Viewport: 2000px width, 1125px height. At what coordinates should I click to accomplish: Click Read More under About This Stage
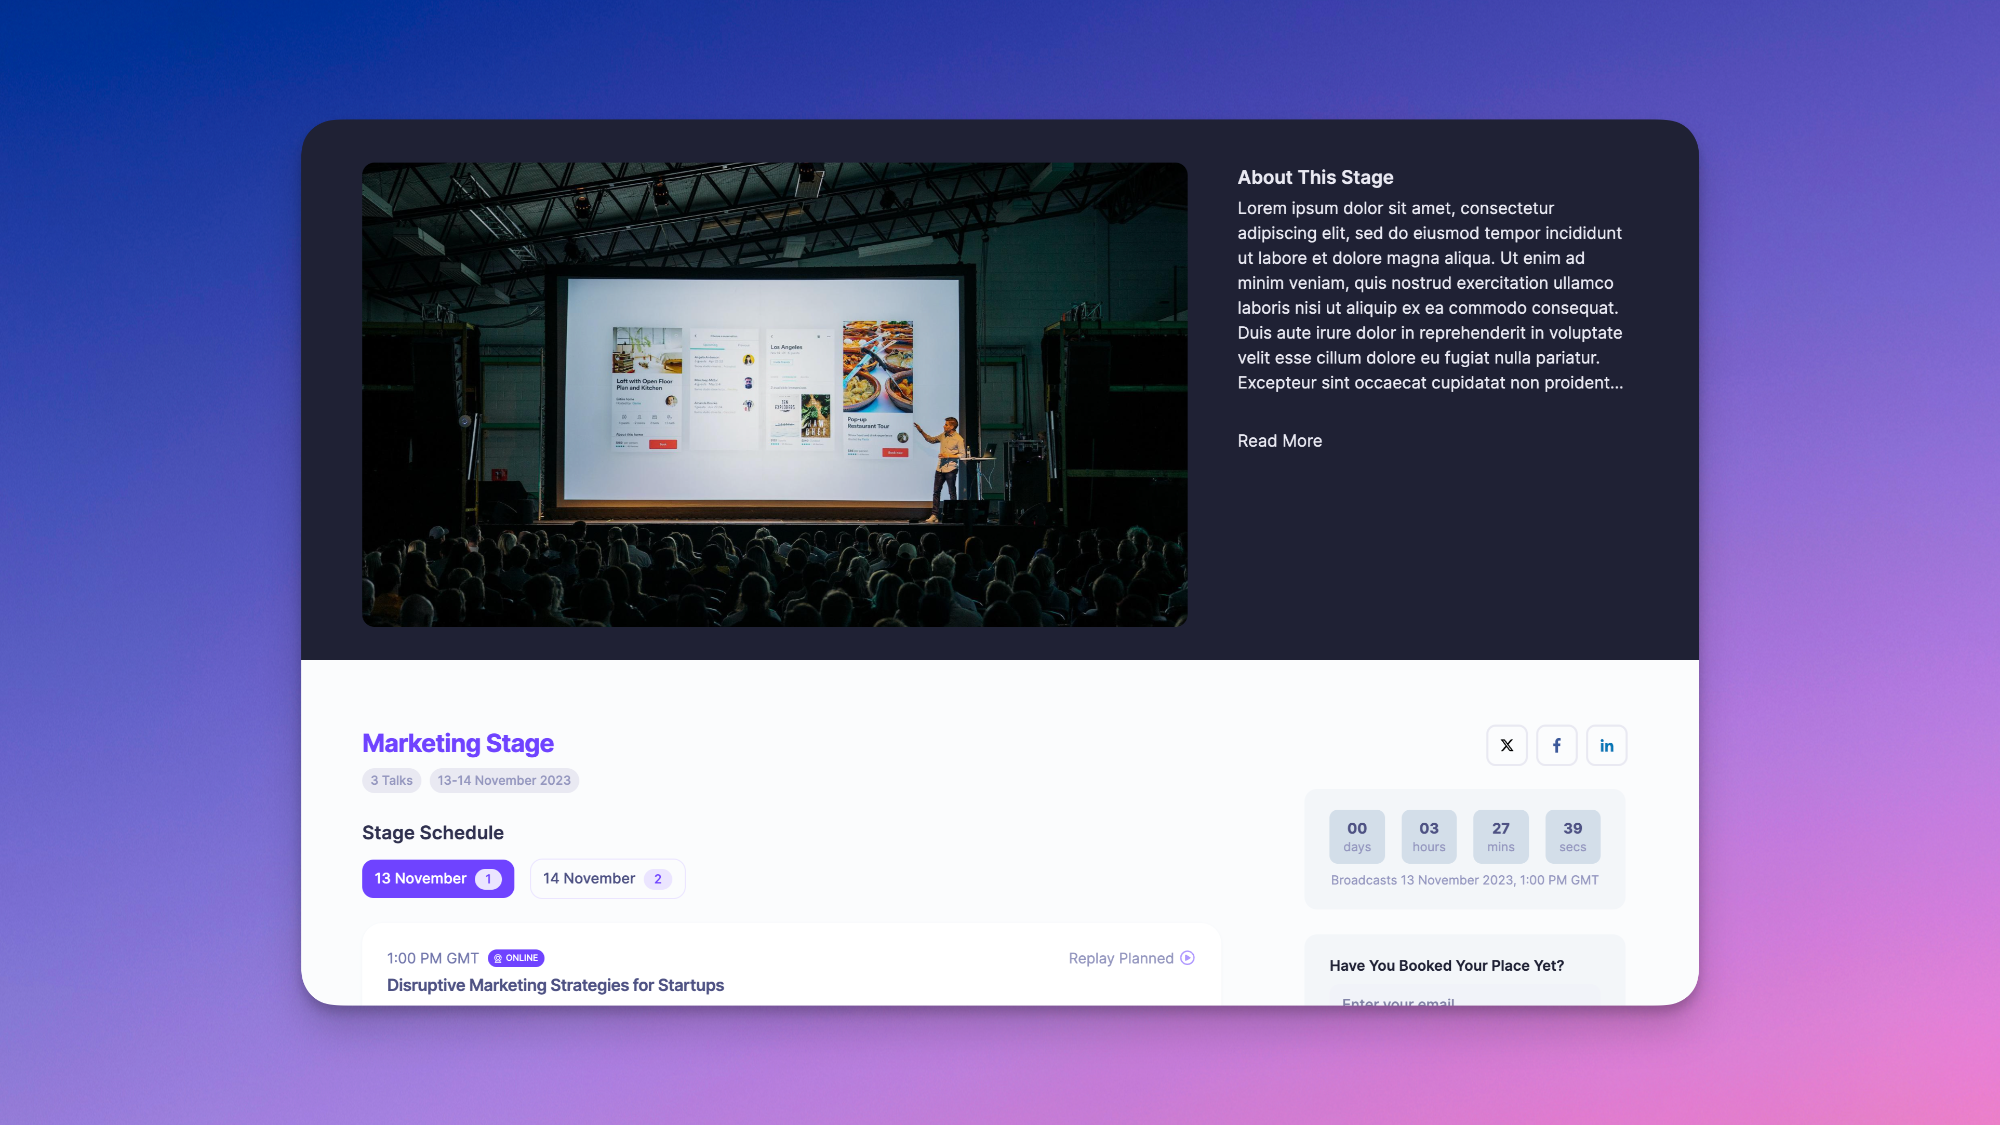[1279, 441]
